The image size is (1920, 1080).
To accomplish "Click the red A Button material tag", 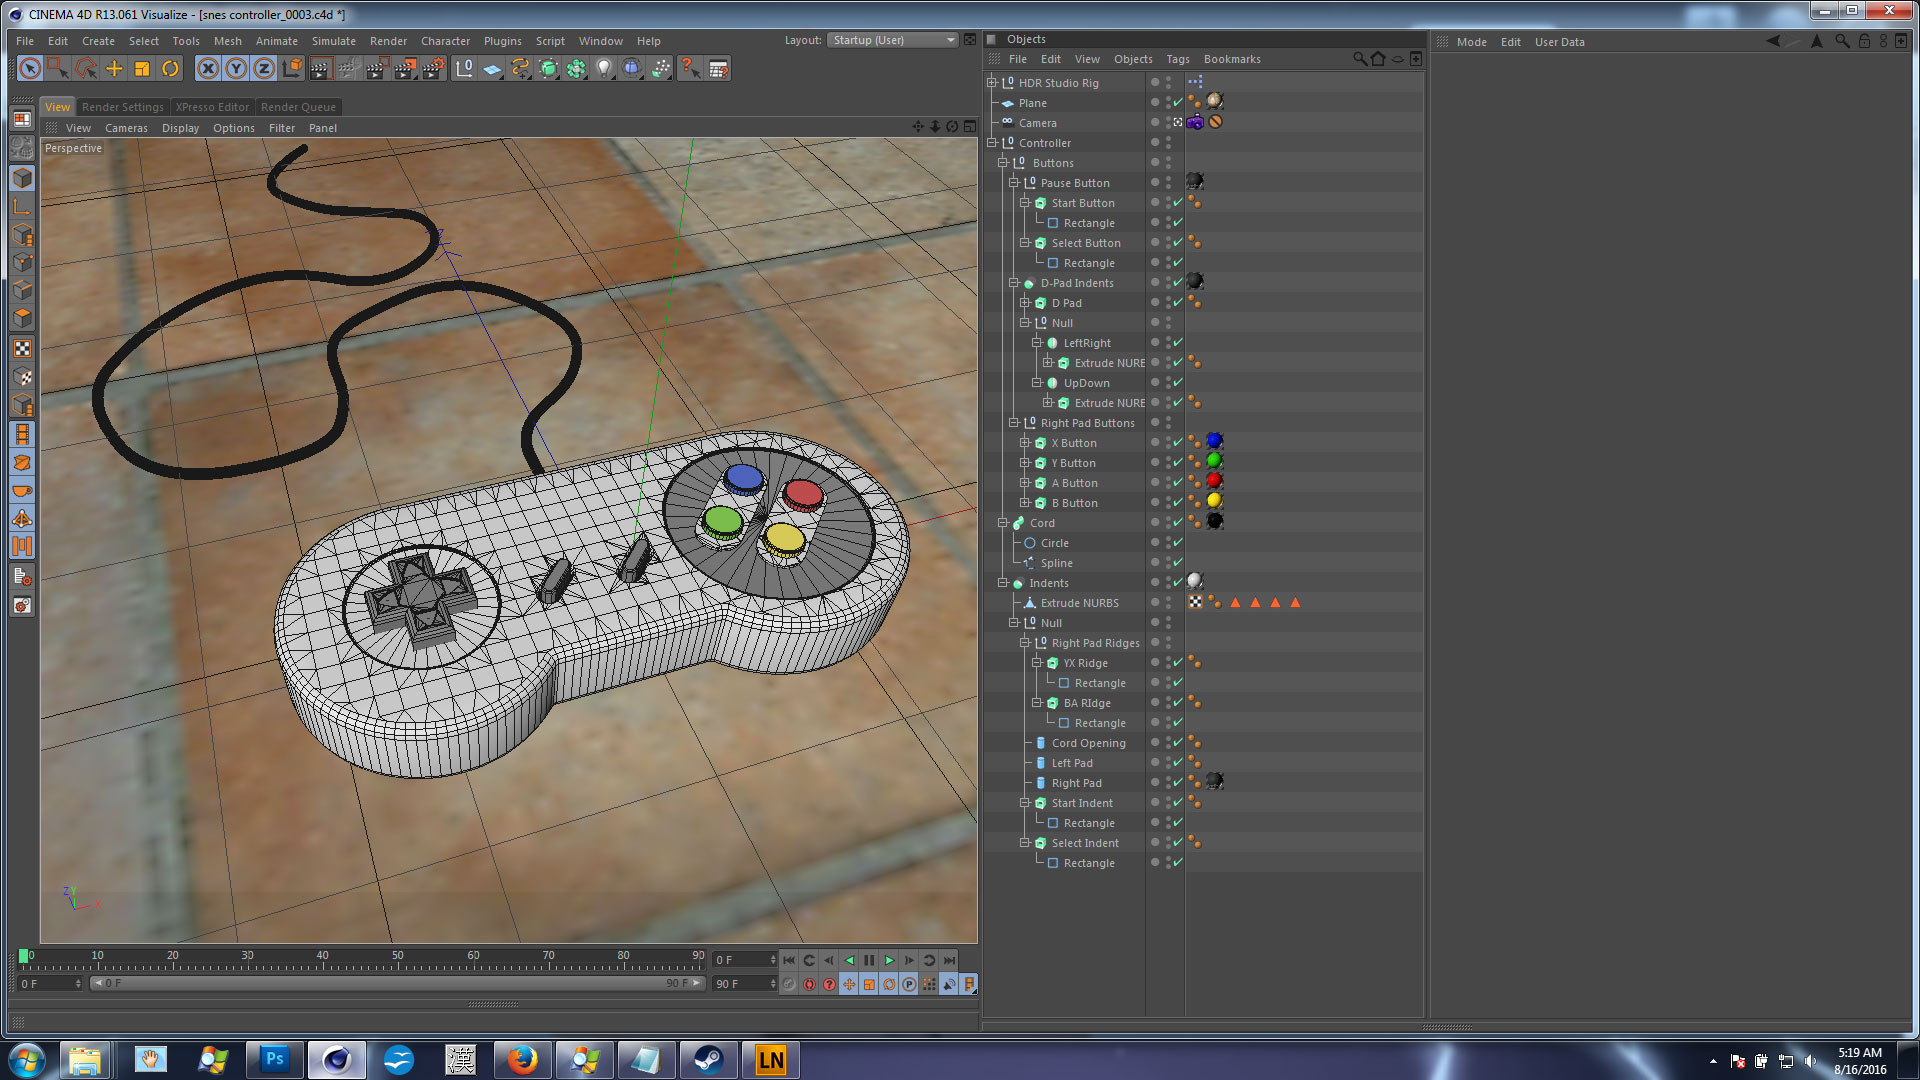I will pos(1214,482).
